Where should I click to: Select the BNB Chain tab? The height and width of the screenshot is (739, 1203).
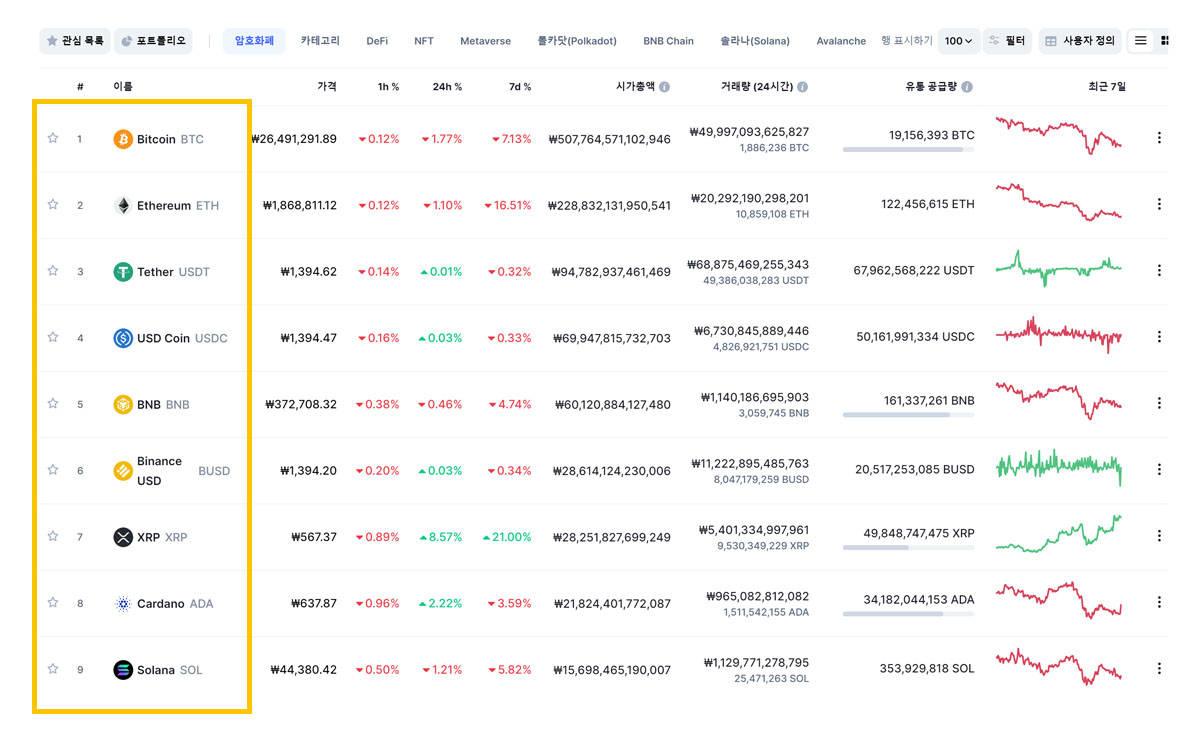(668, 41)
